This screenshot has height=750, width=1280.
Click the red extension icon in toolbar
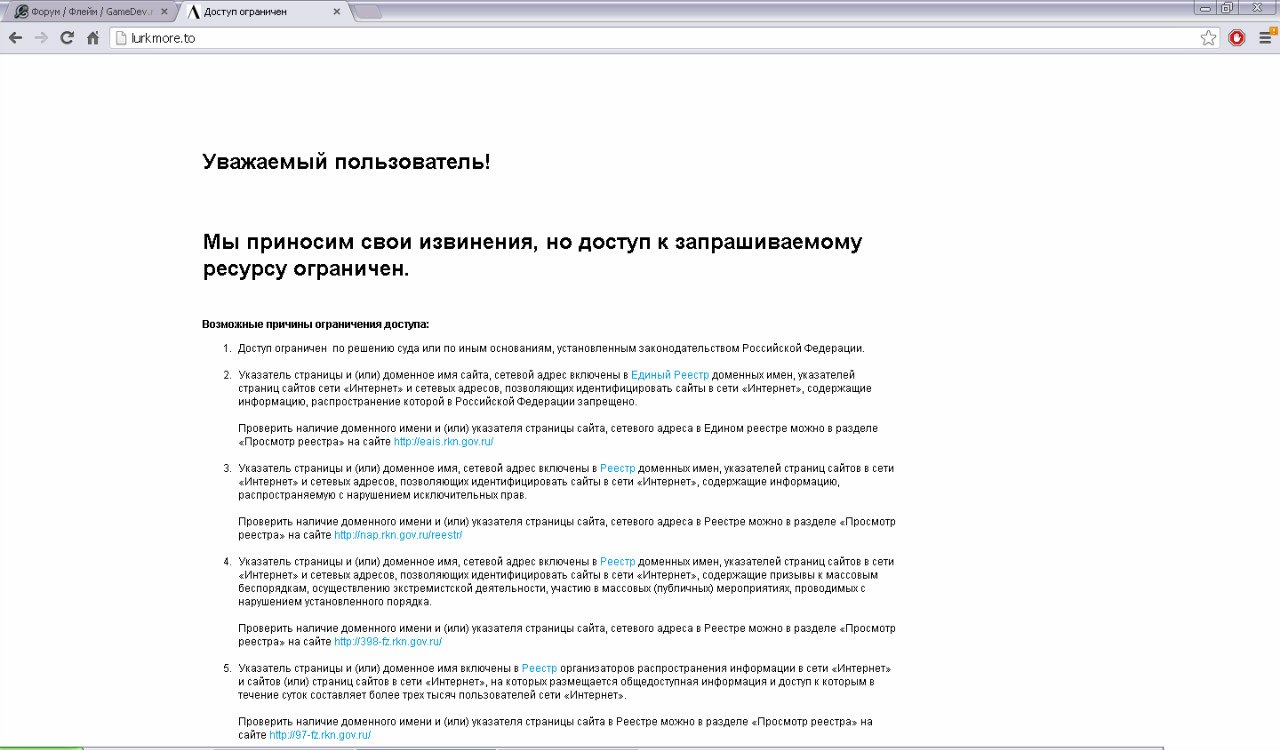pos(1237,38)
